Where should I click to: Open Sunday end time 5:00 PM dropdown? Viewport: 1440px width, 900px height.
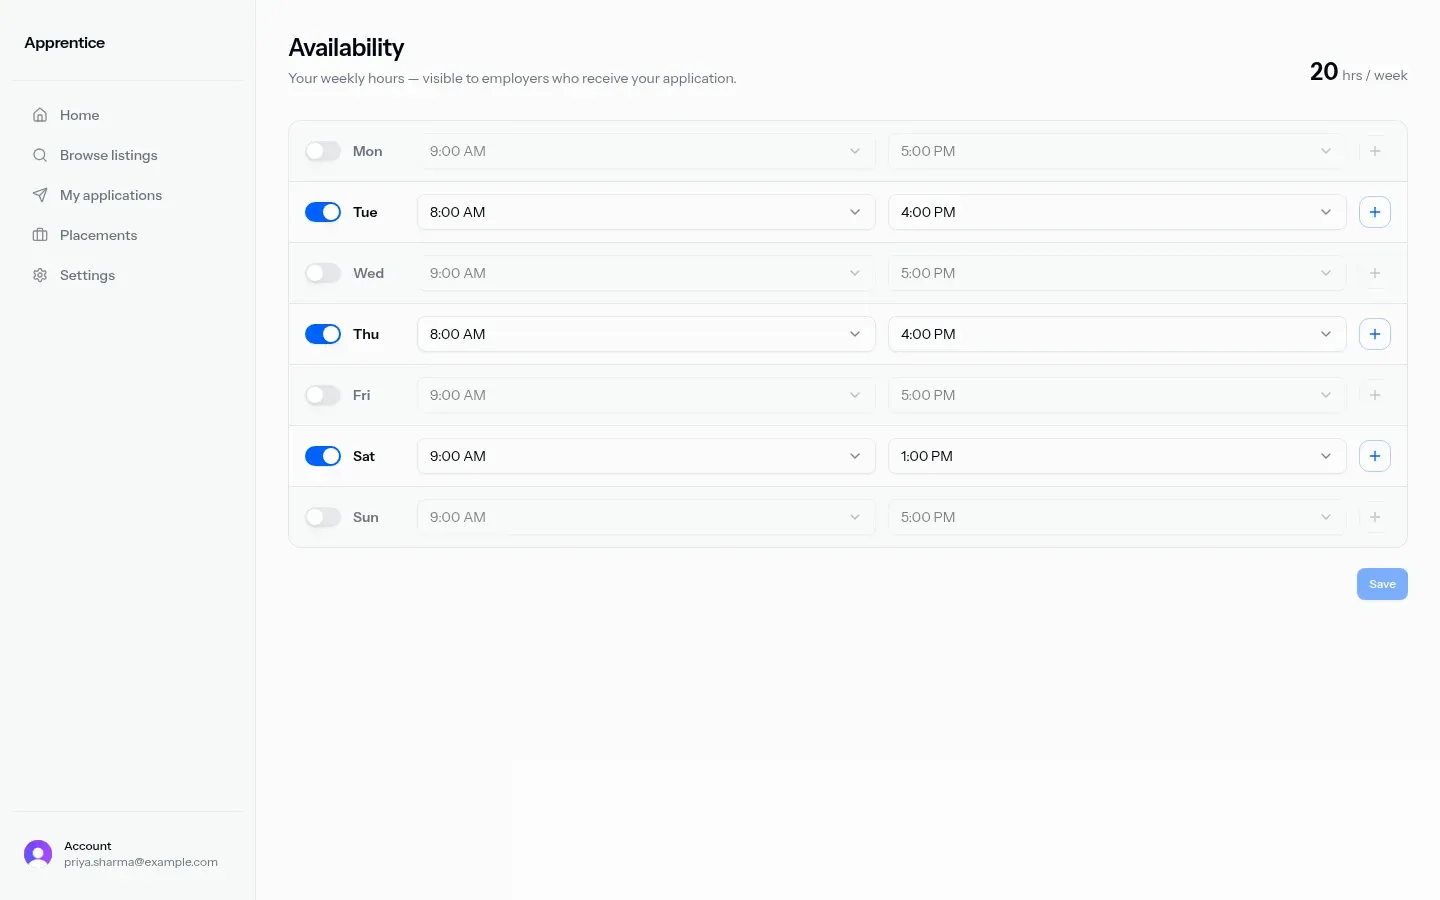(1117, 517)
